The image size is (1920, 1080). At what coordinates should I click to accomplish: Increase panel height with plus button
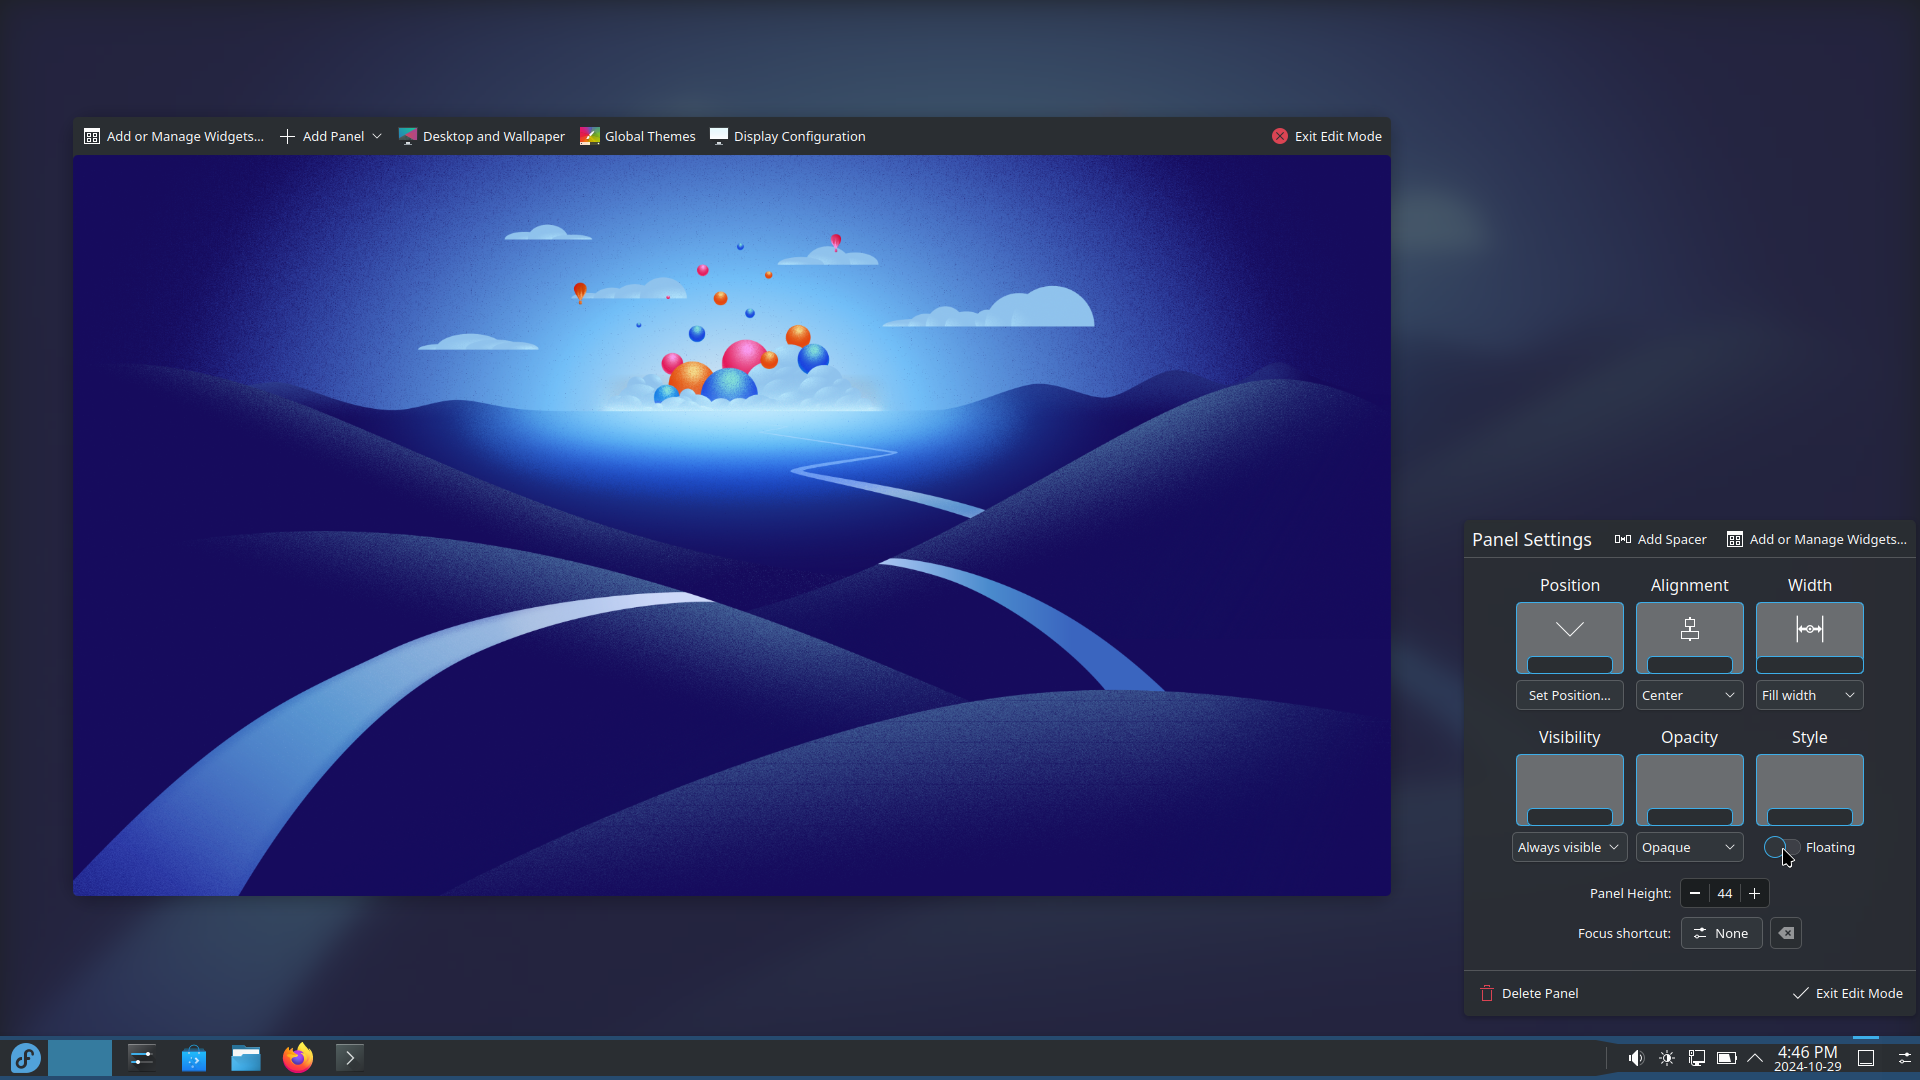[1754, 893]
